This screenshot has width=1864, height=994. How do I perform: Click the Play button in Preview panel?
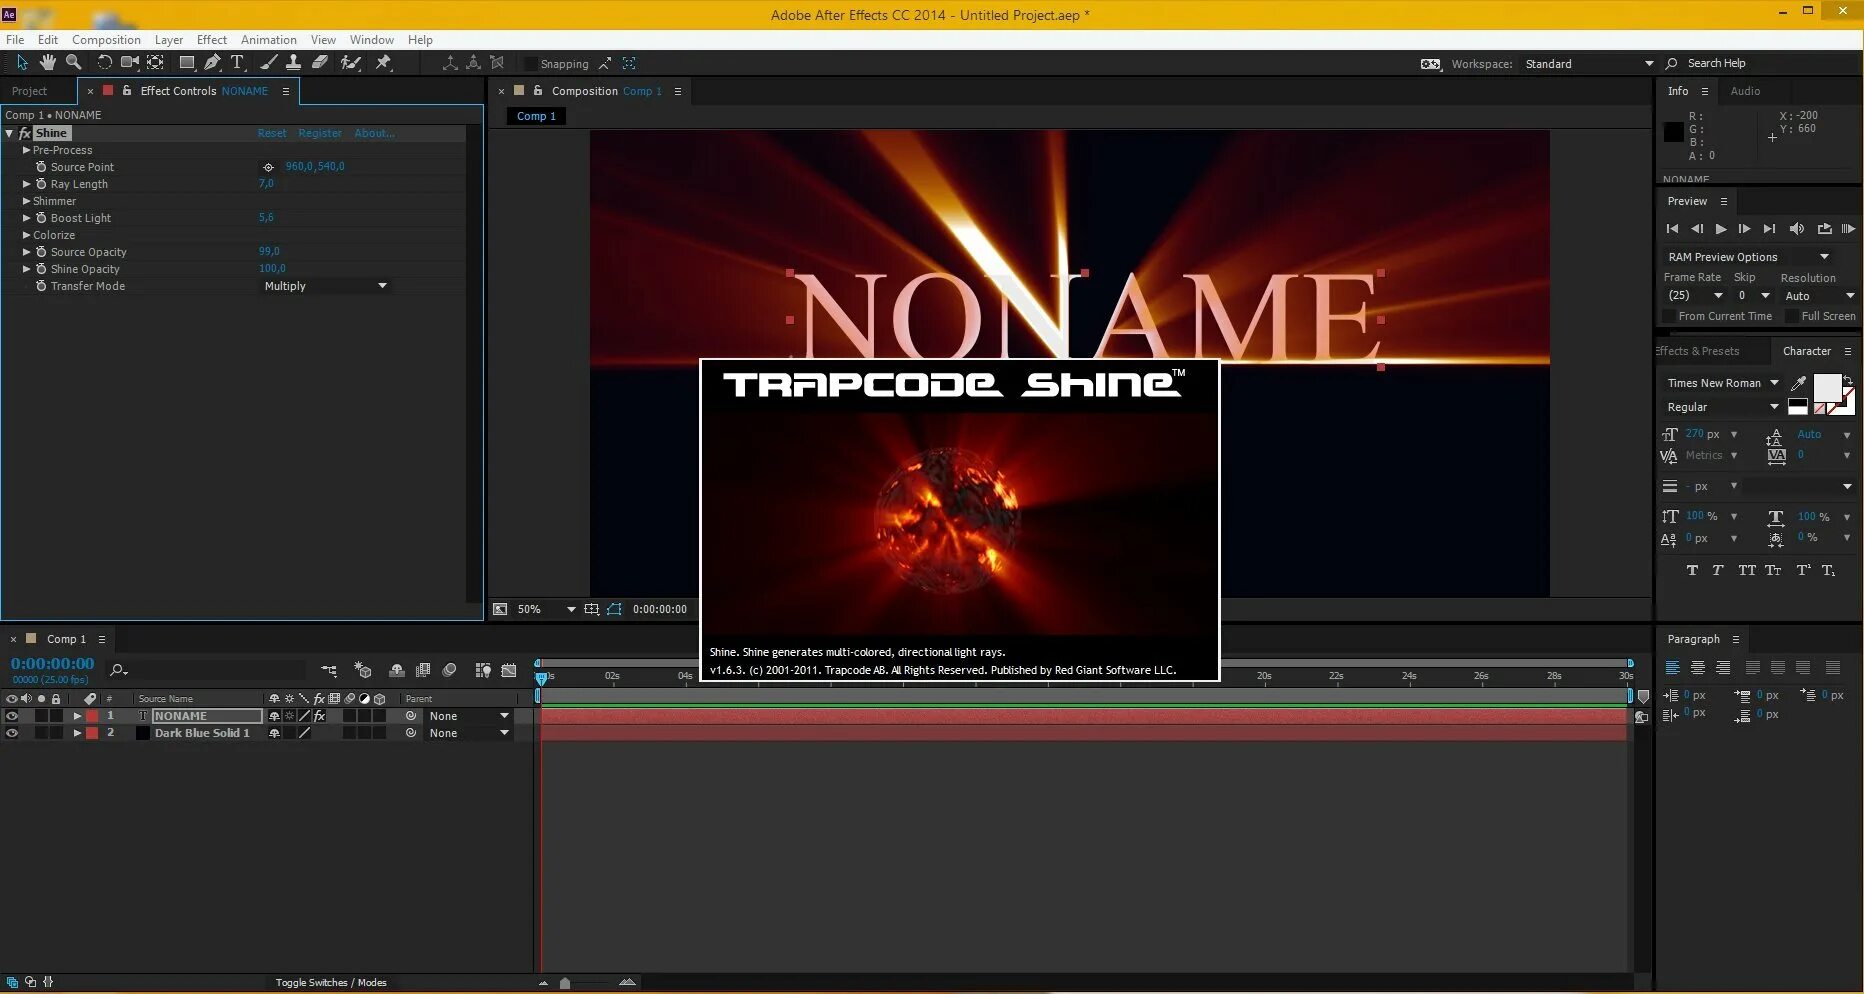pyautogui.click(x=1720, y=229)
